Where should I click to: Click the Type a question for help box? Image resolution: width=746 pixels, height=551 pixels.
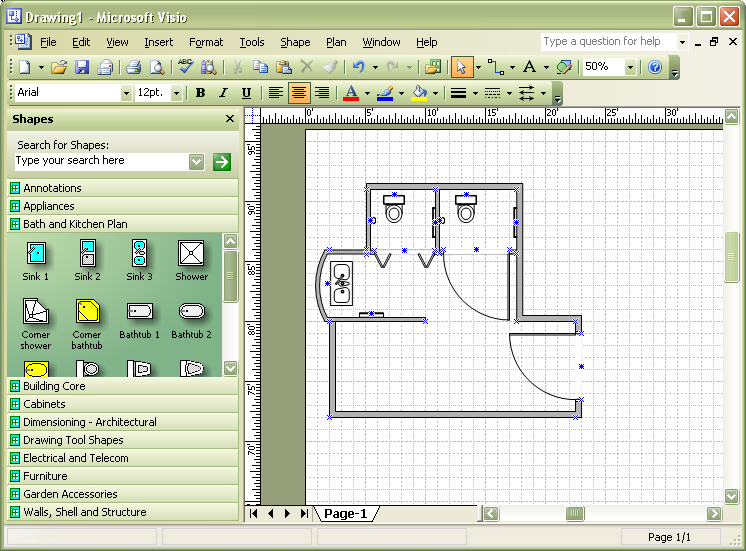[609, 42]
